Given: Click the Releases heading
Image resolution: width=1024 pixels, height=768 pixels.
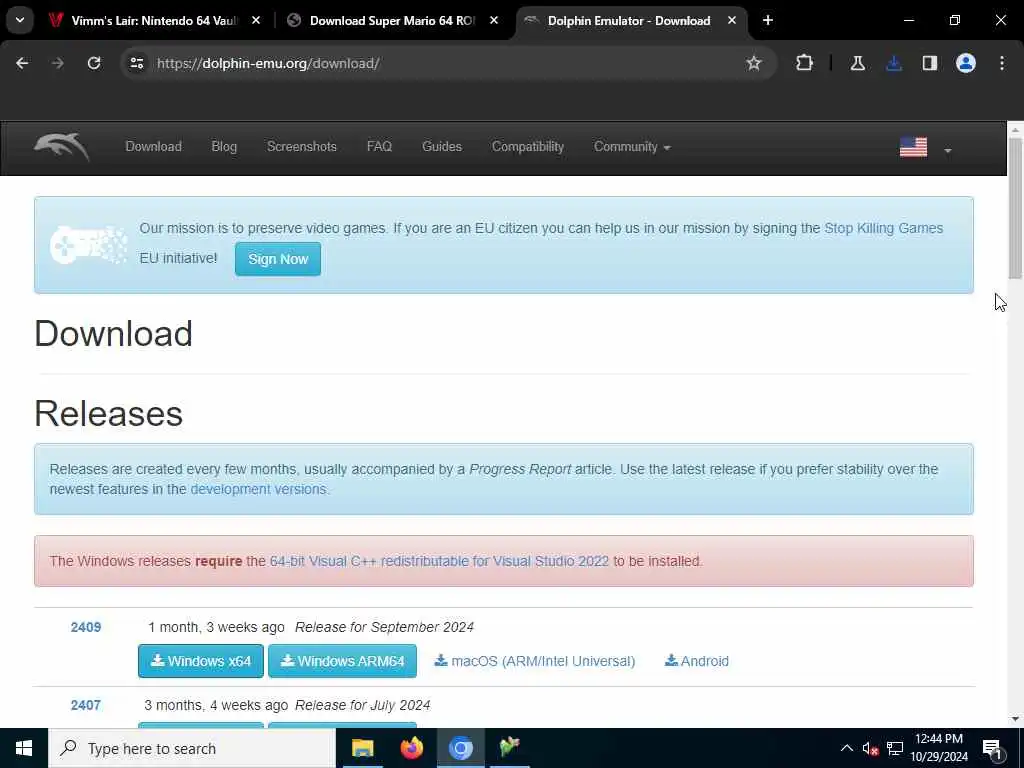Looking at the screenshot, I should (108, 413).
